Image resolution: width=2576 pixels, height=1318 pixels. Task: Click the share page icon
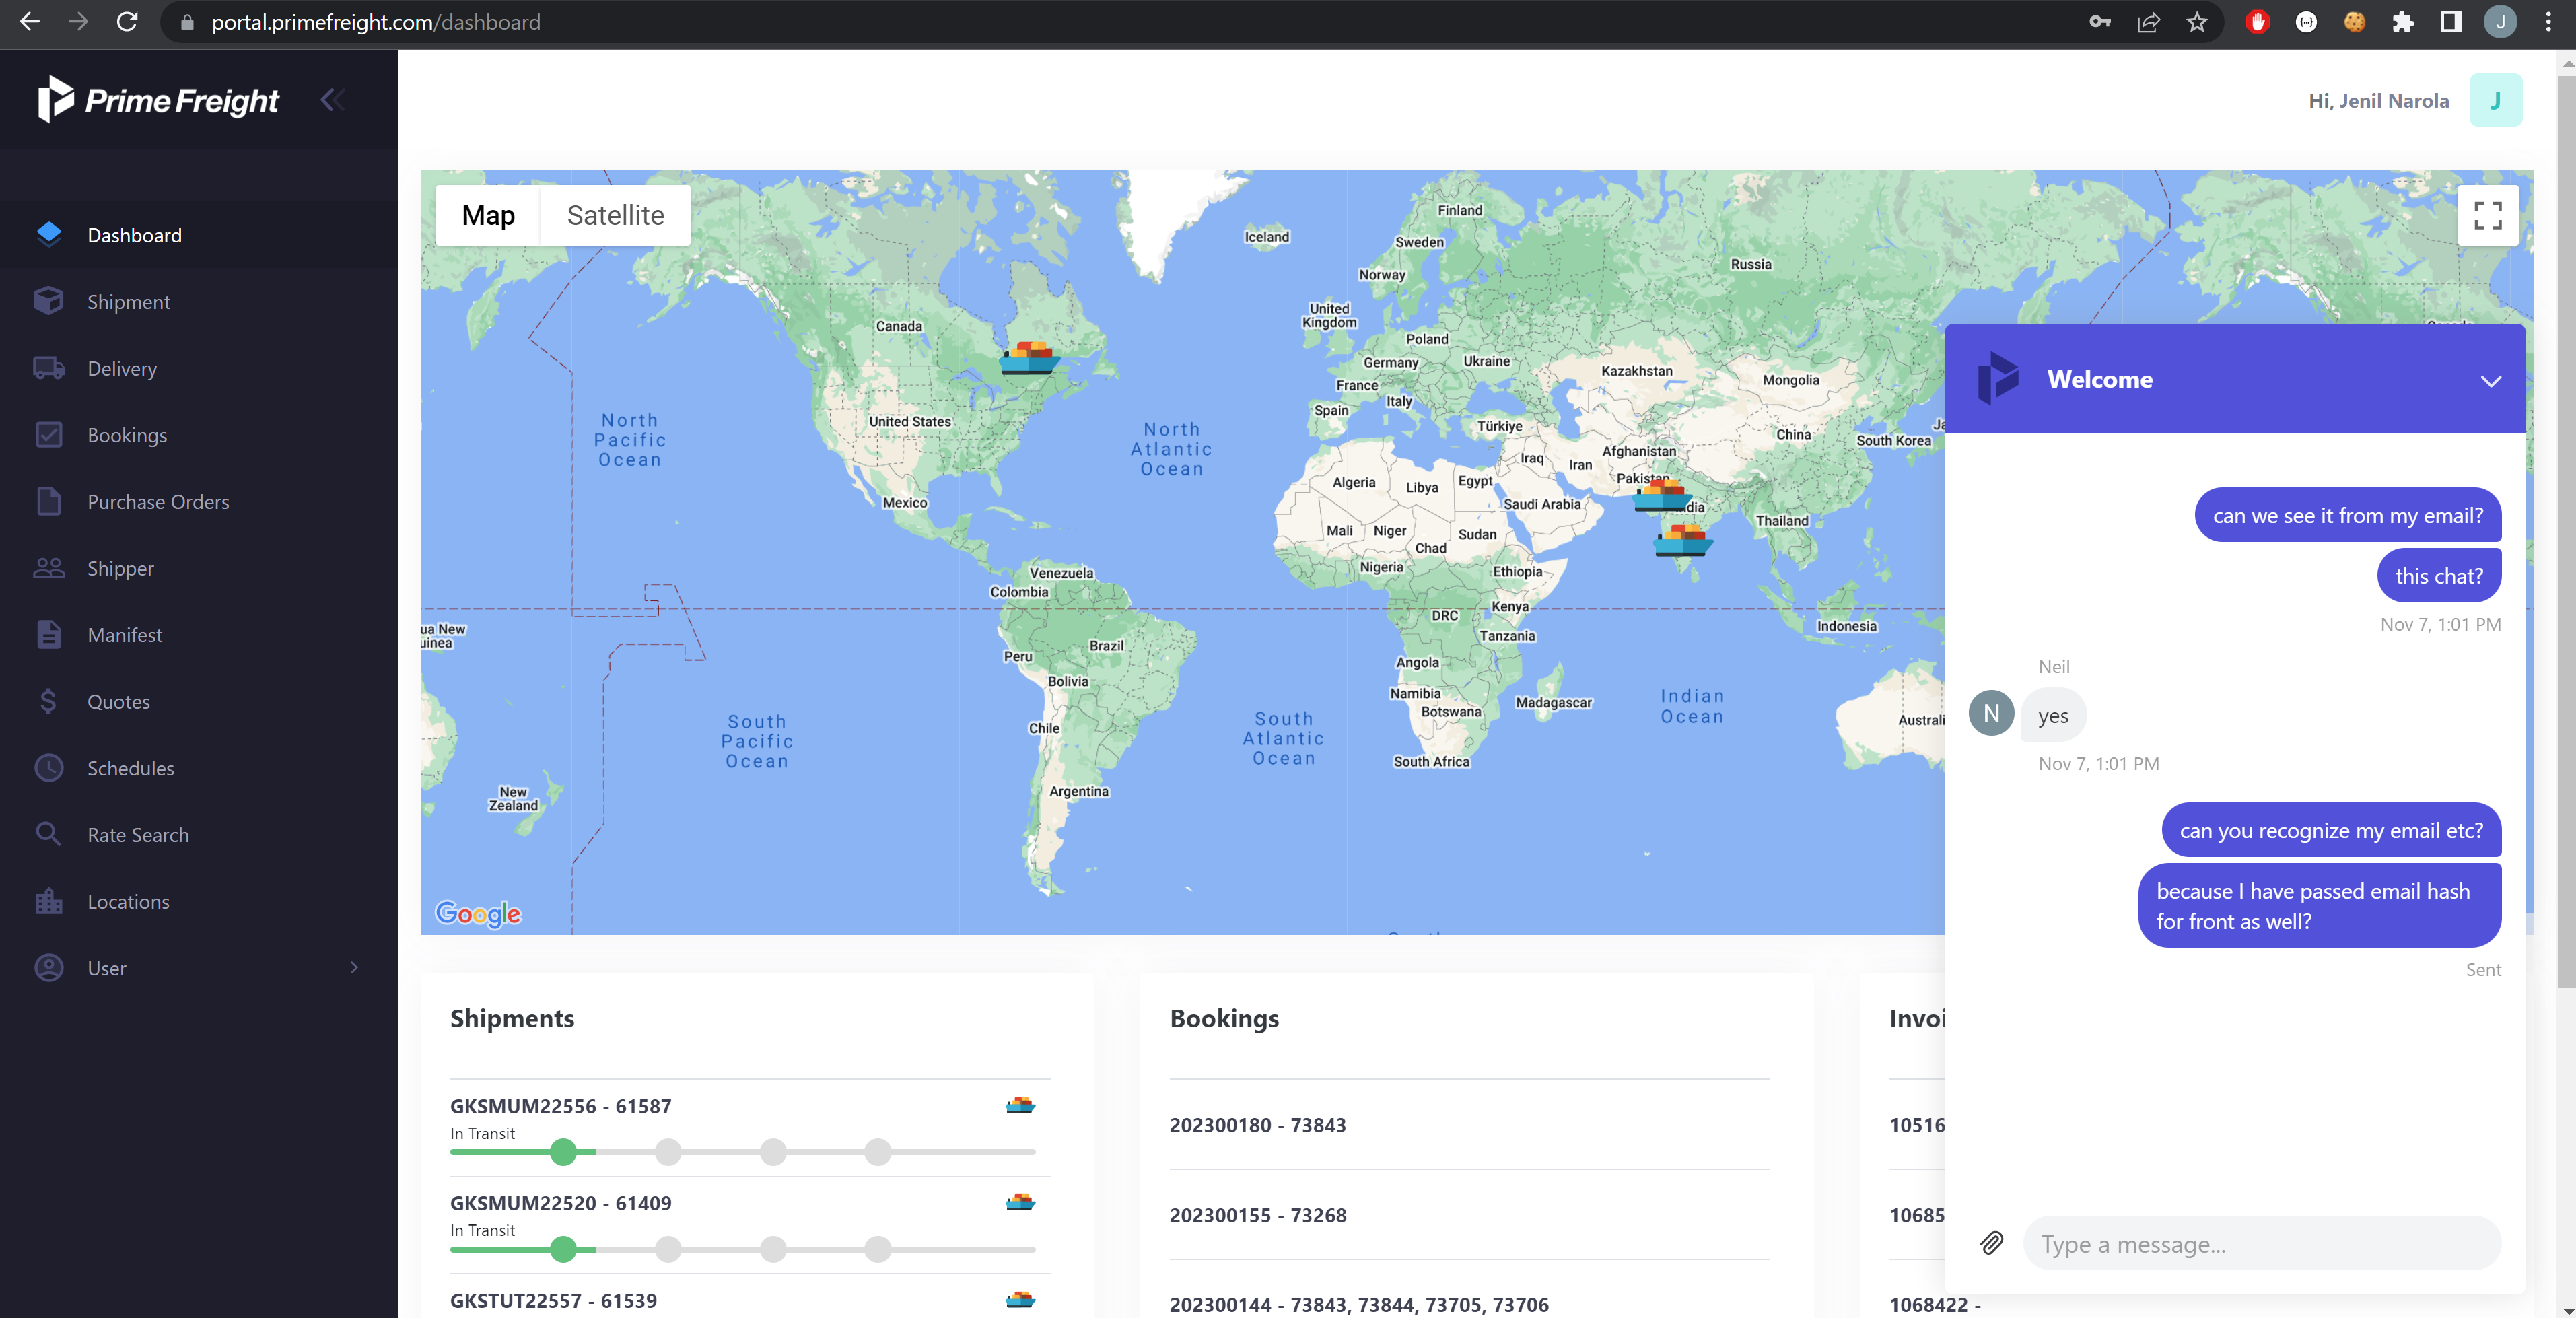[2148, 22]
